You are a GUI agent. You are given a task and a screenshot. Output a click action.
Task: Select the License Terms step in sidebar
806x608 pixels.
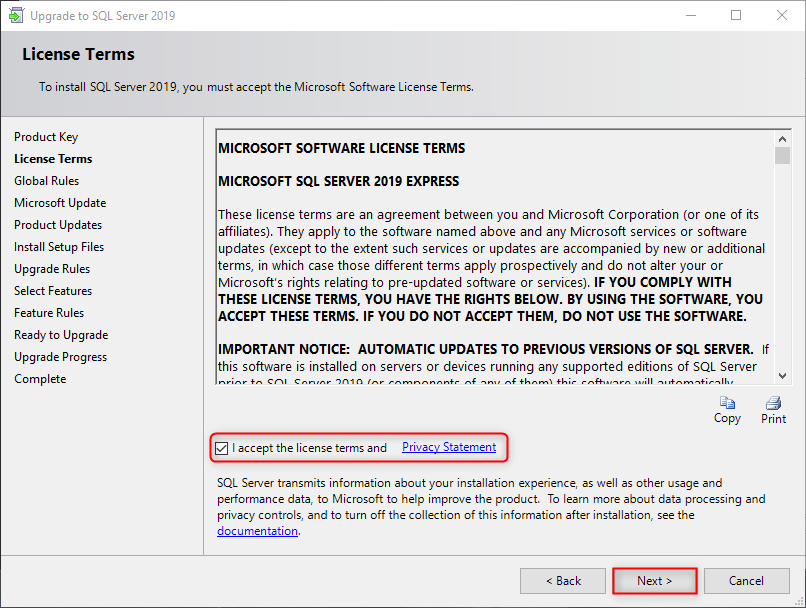point(53,159)
